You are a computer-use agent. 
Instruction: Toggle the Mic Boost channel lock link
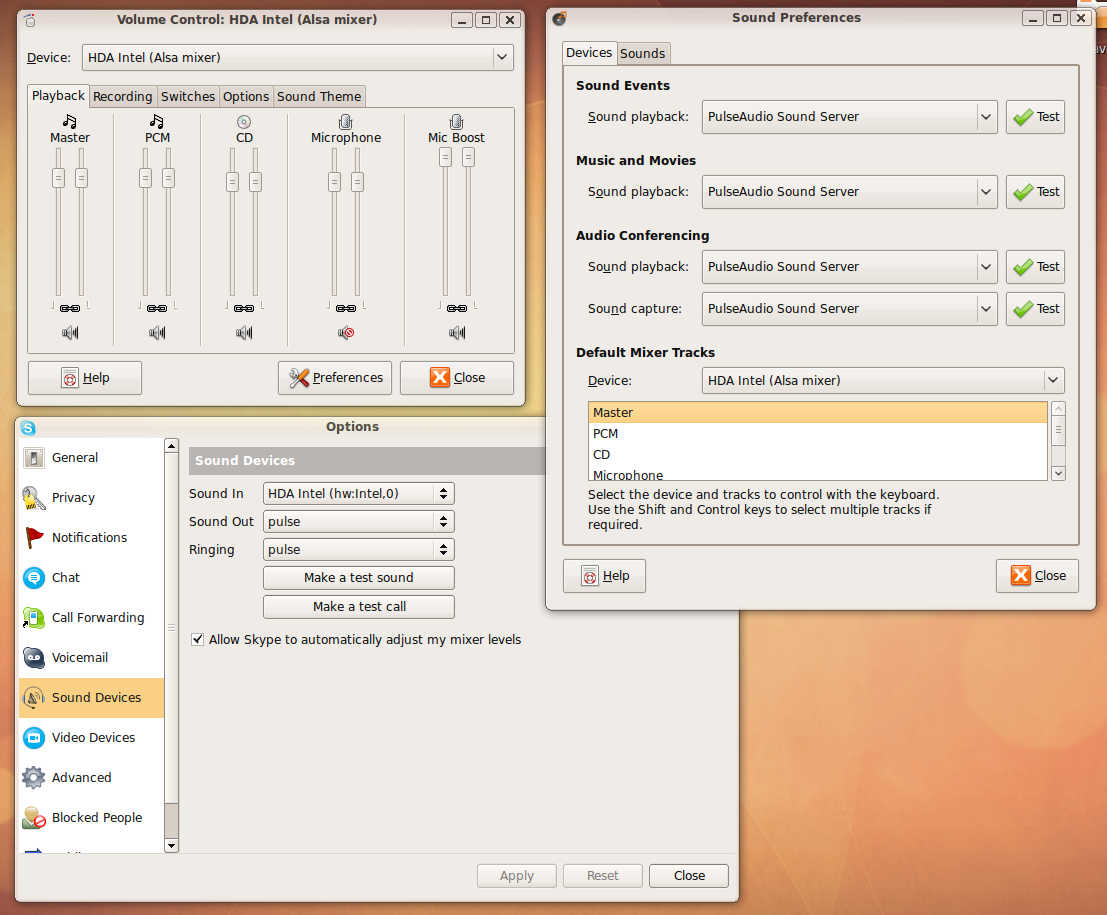point(457,309)
